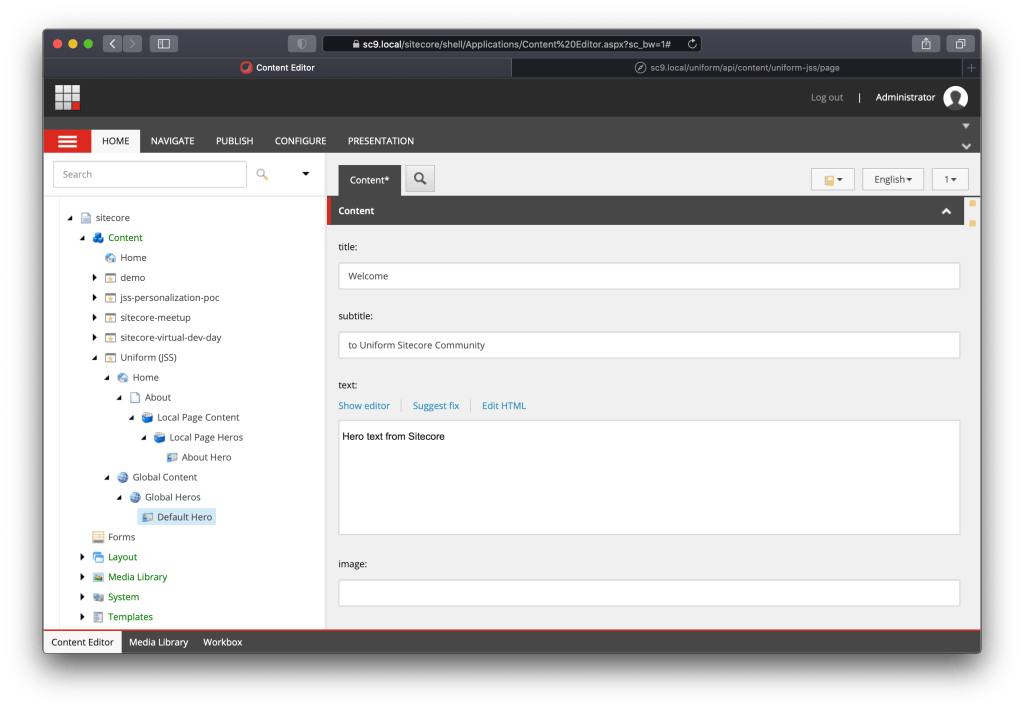Screen dimensions: 1024x710
Task: Switch to the PUBLISH ribbon tab
Action: [x=234, y=141]
